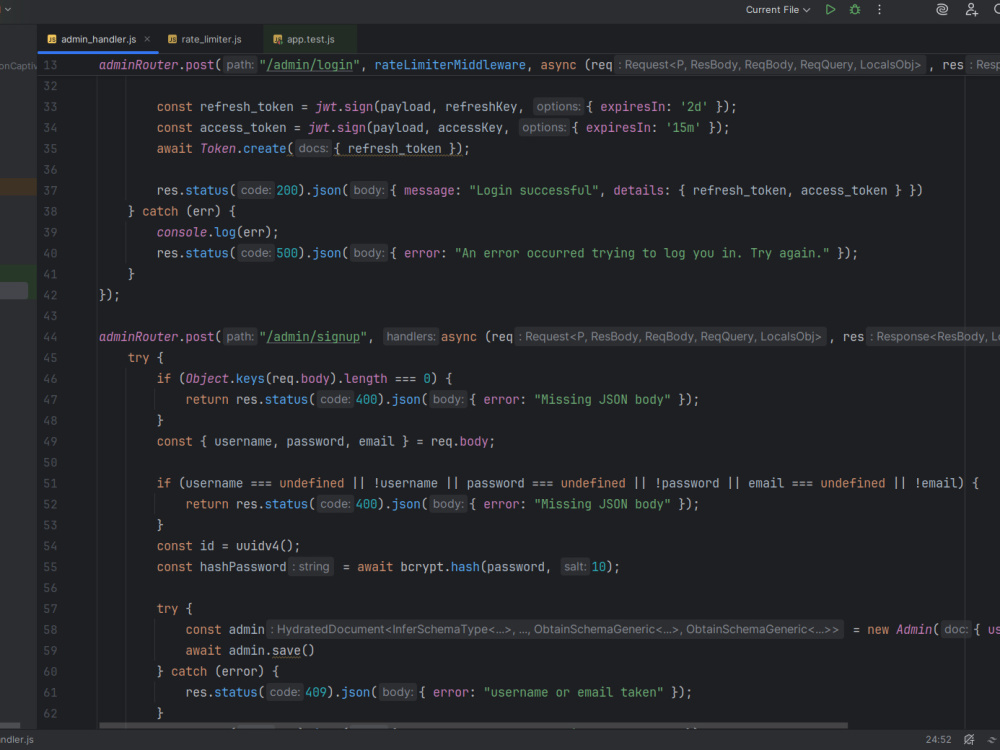
Task: Click the 'options:' inlay hint on line 34
Action: click(544, 128)
